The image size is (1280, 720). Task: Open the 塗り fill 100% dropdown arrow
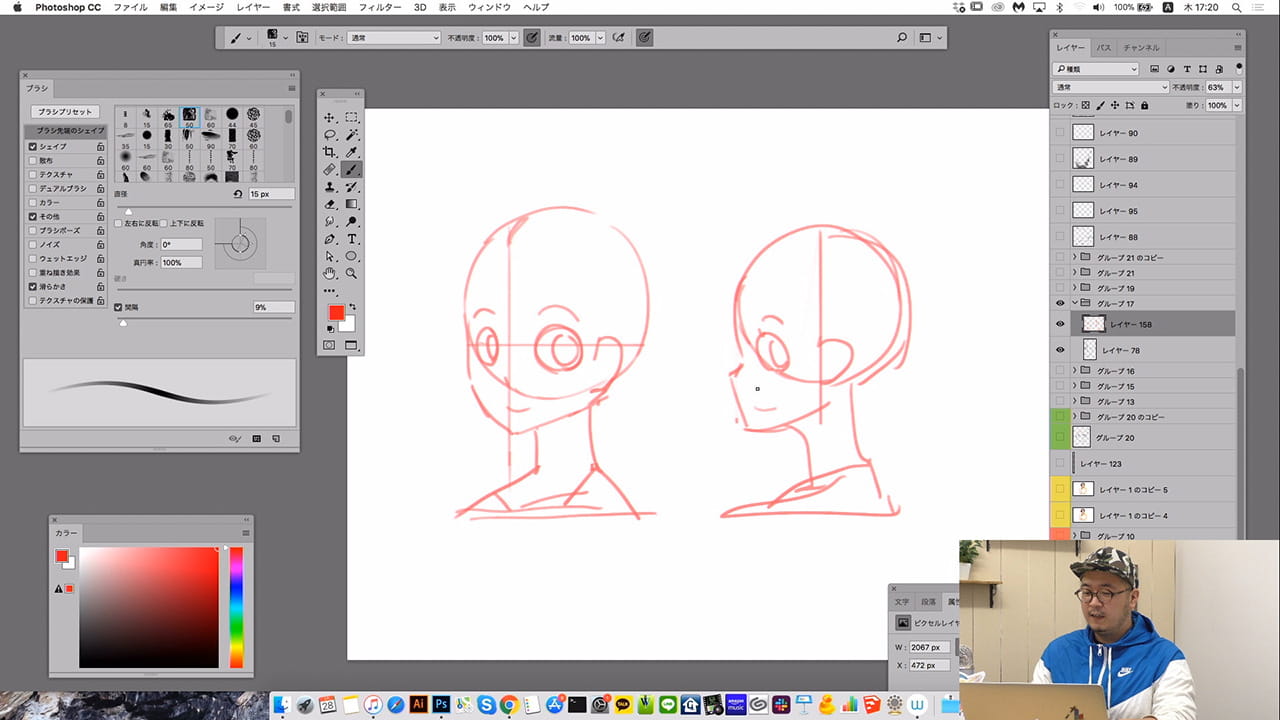click(1237, 105)
